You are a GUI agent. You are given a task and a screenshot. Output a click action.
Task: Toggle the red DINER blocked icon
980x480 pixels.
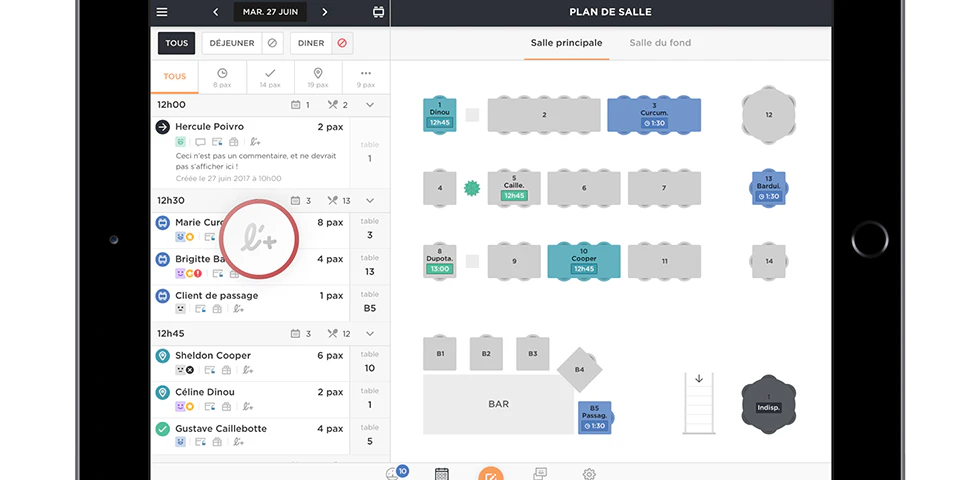click(x=342, y=43)
